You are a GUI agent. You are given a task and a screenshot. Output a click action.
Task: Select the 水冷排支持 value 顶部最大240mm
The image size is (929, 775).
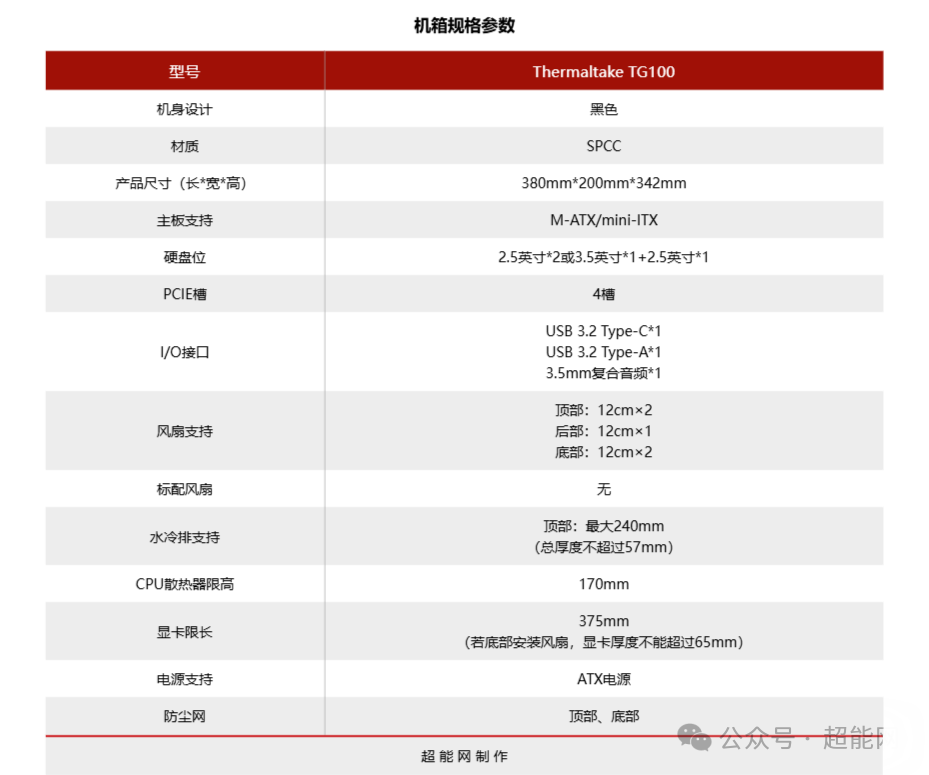[602, 525]
